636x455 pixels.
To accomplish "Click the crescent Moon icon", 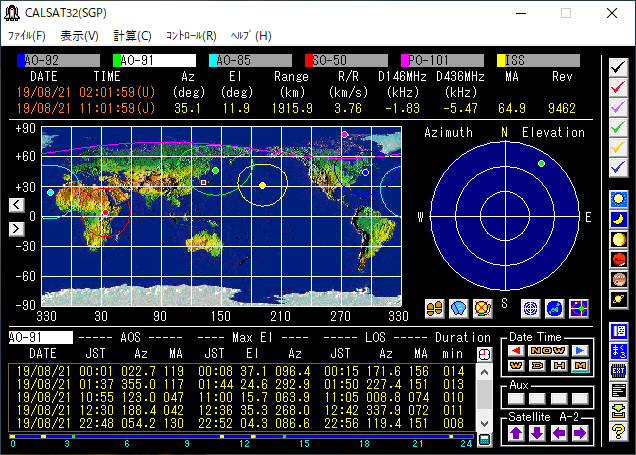I will (619, 219).
